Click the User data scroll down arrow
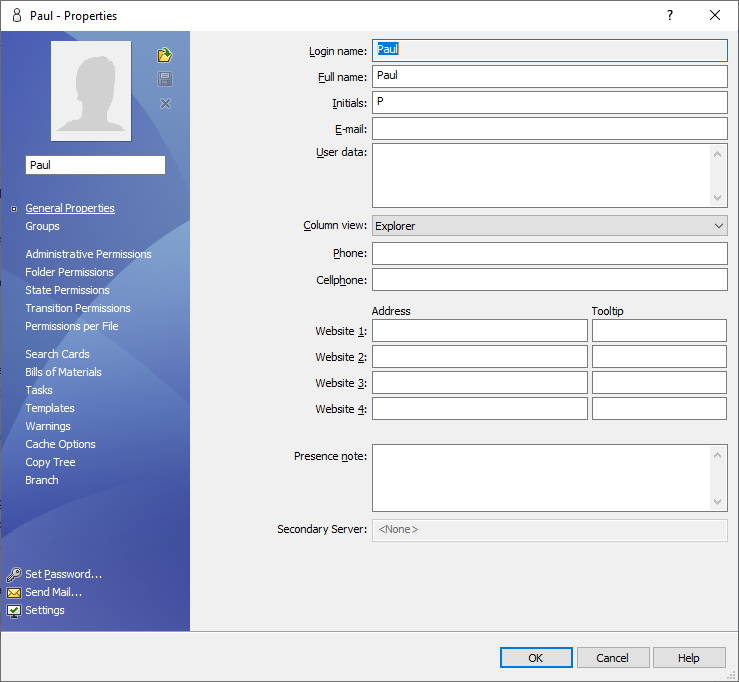Image resolution: width=739 pixels, height=682 pixels. point(717,198)
